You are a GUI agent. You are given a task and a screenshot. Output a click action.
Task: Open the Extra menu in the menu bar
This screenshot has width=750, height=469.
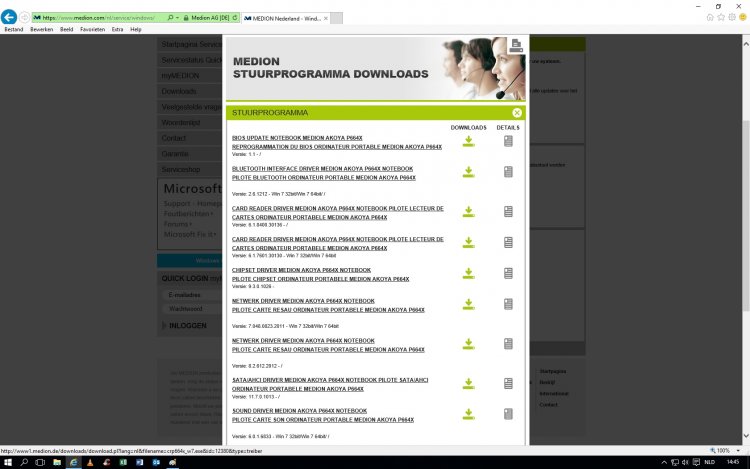coord(117,30)
